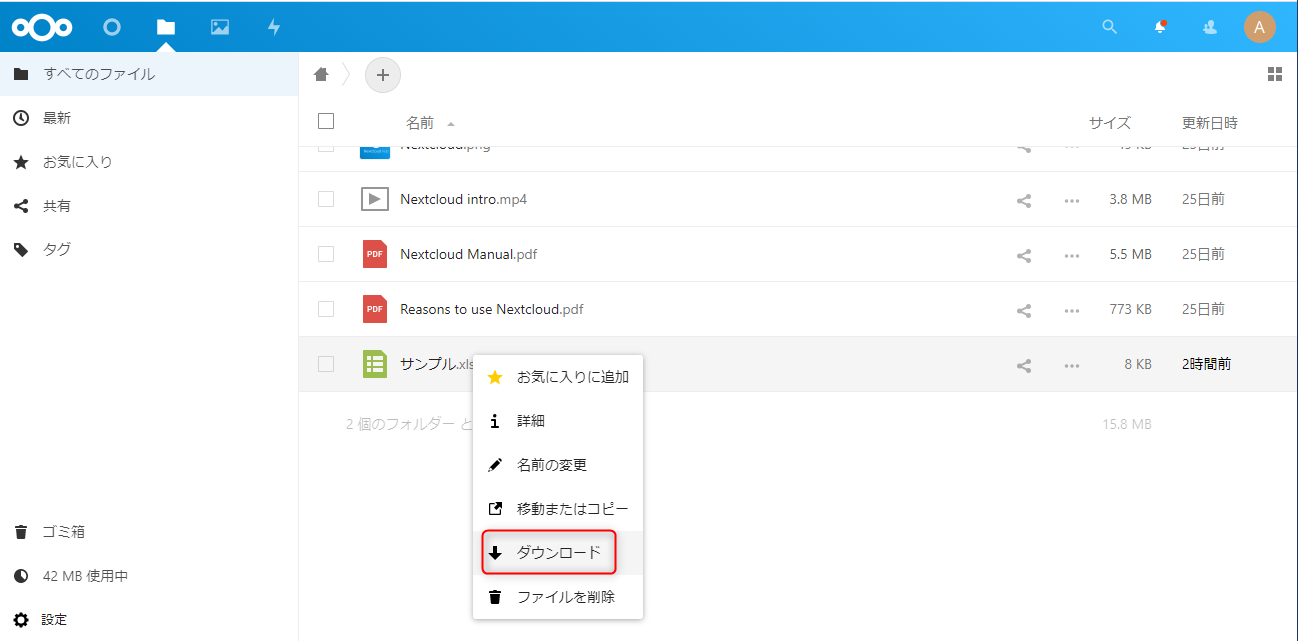Toggle the three-dot menu for サンプル.xlsx
1298x641 pixels.
[x=1072, y=365]
